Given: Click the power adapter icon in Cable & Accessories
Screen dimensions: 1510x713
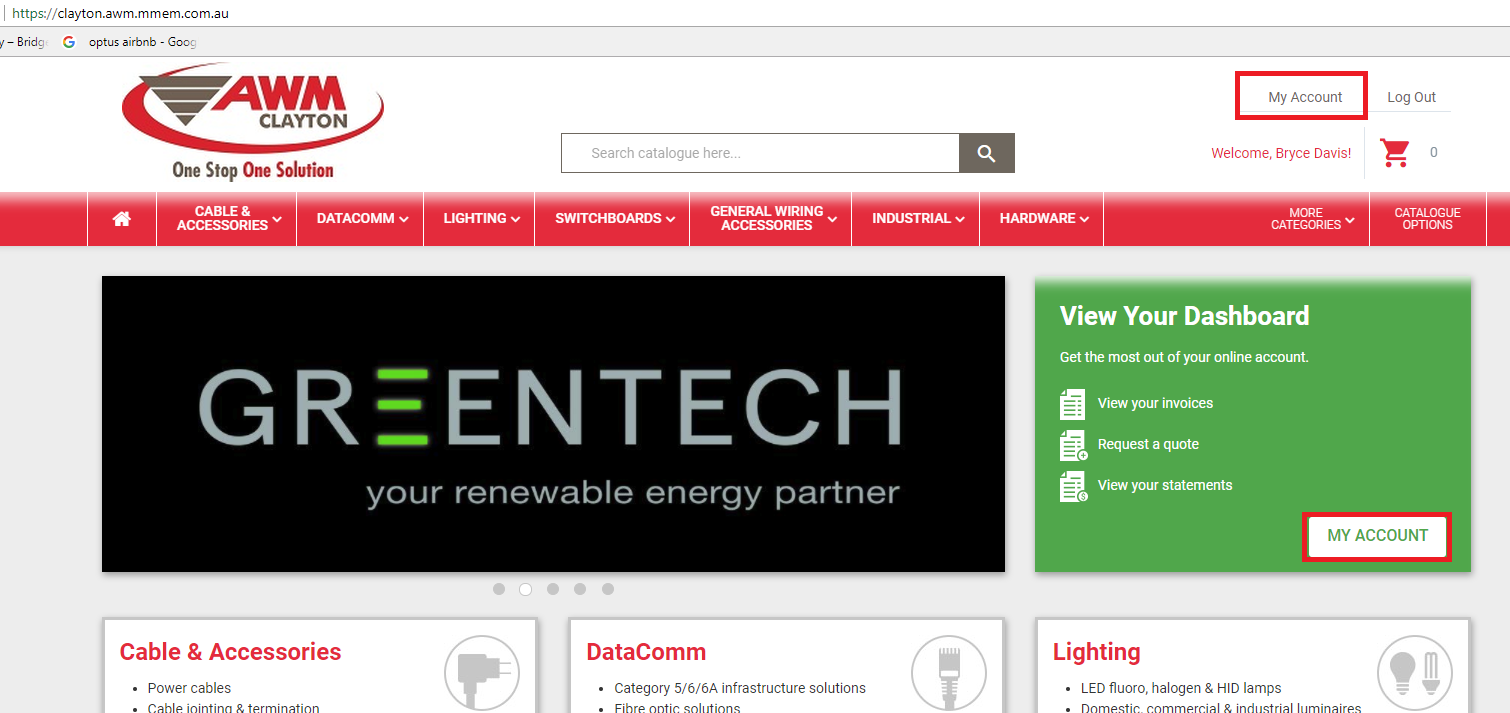Looking at the screenshot, I should pyautogui.click(x=484, y=672).
